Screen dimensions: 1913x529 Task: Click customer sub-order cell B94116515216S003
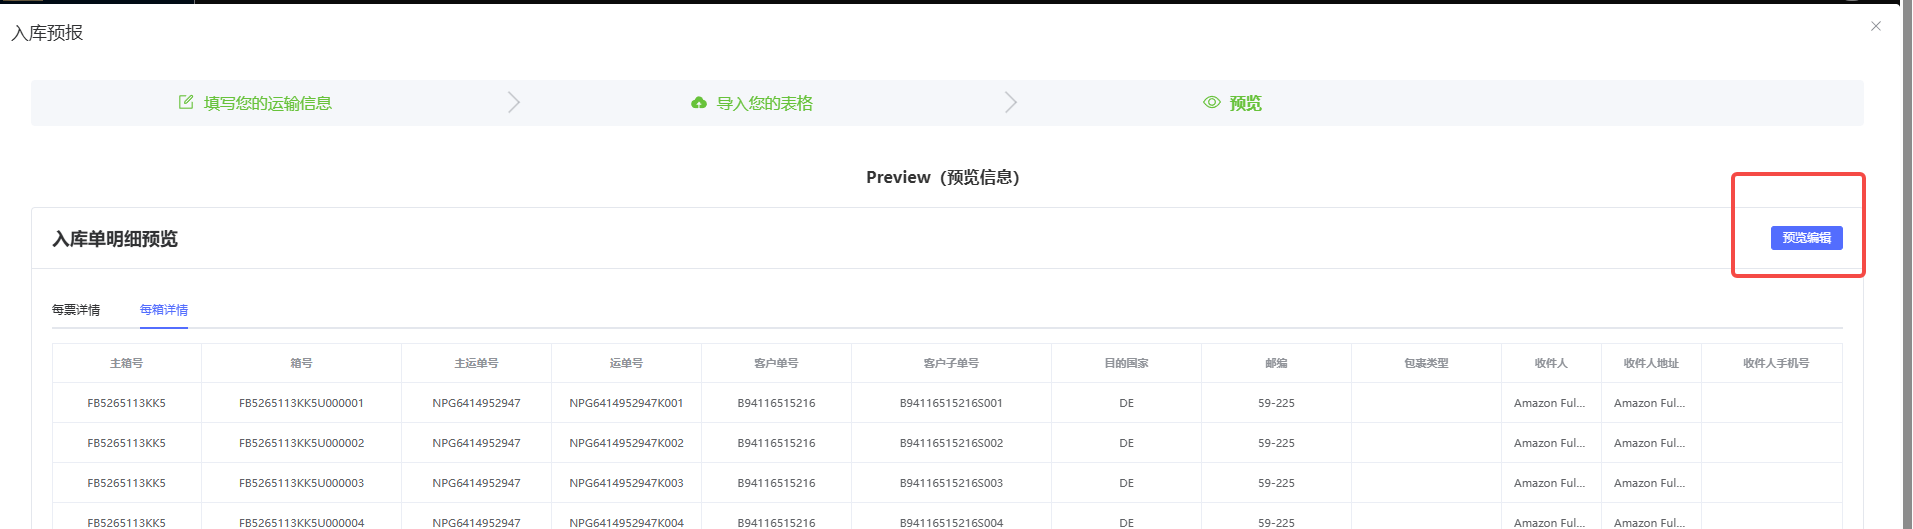(951, 483)
